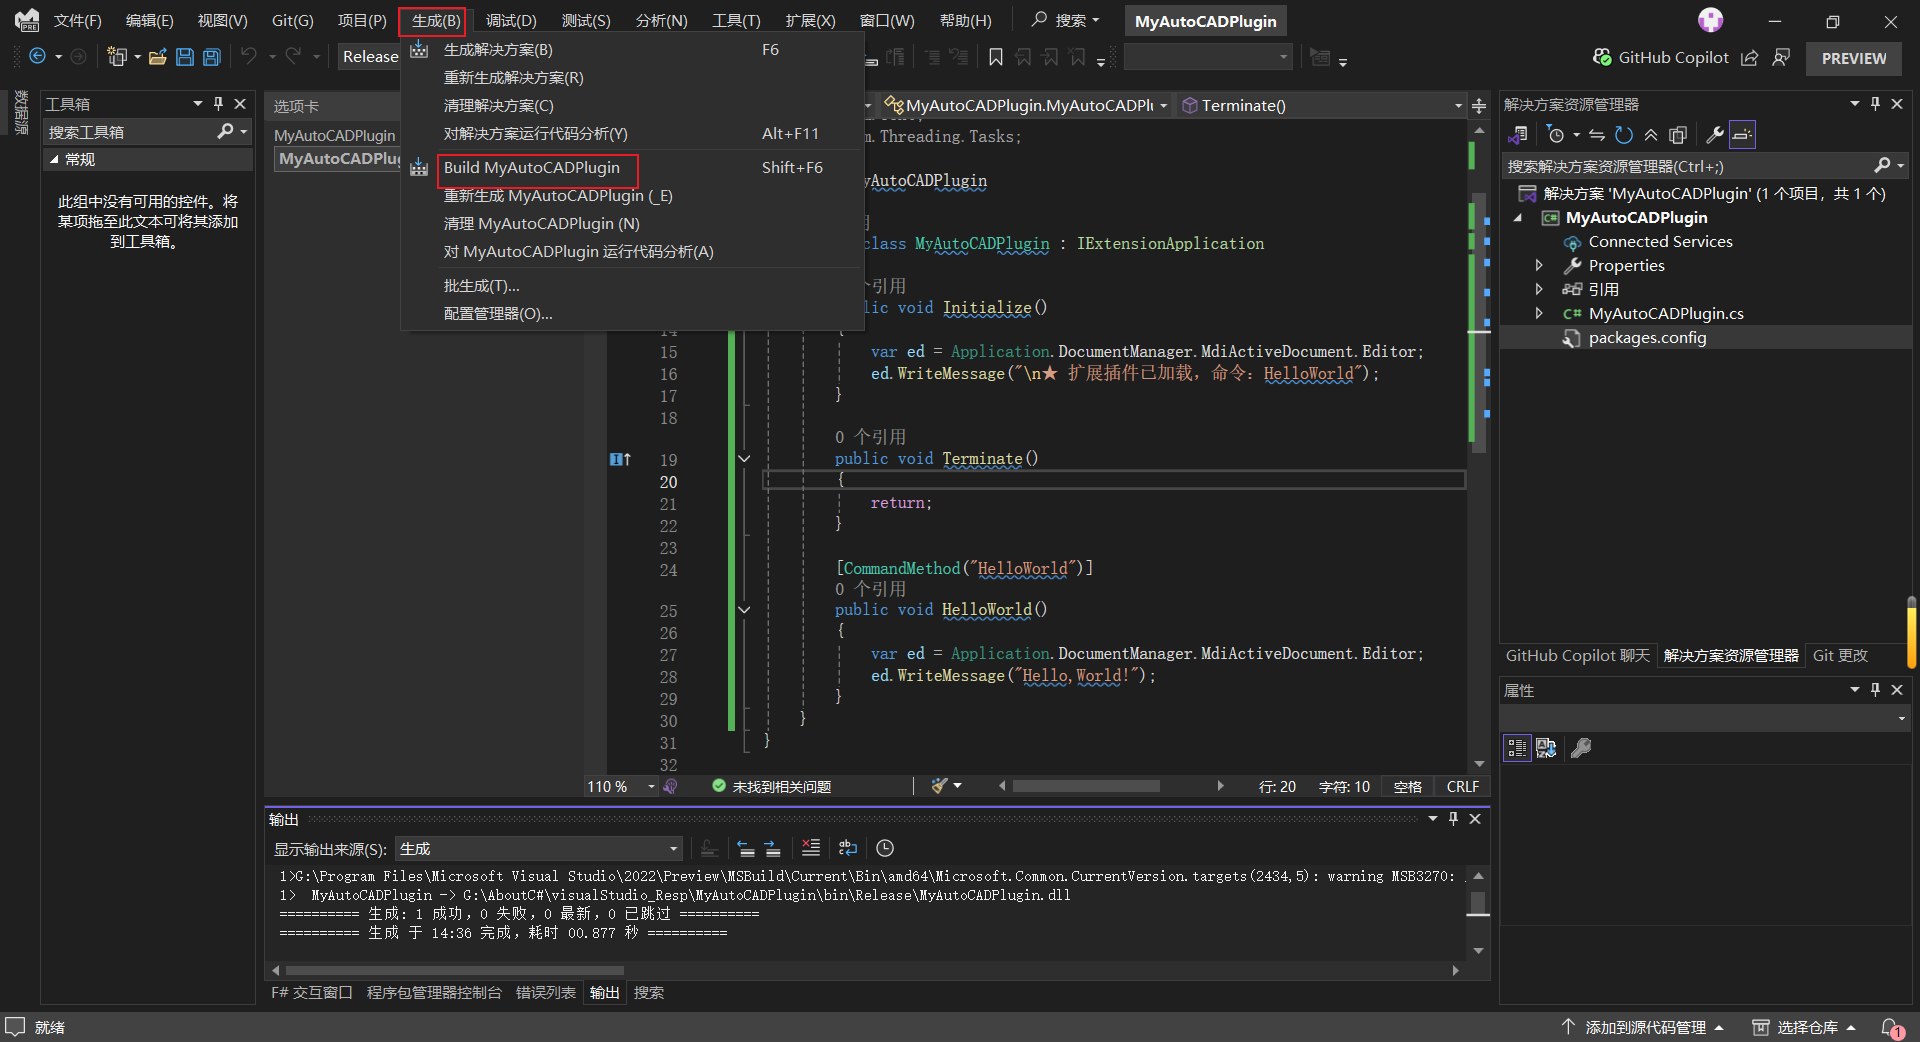Click the property pages wrench icon in Properties panel
1920x1042 pixels.
(1581, 748)
